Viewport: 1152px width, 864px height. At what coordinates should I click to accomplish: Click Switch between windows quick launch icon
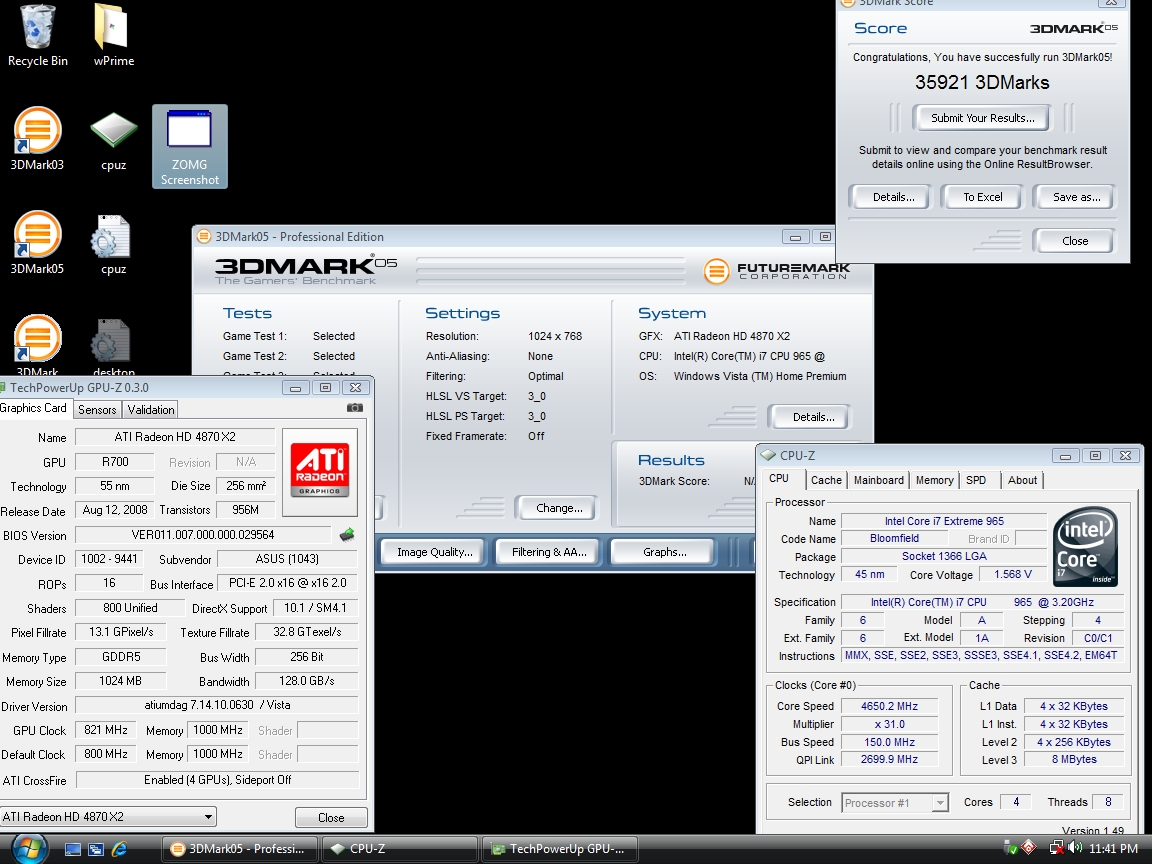click(96, 849)
